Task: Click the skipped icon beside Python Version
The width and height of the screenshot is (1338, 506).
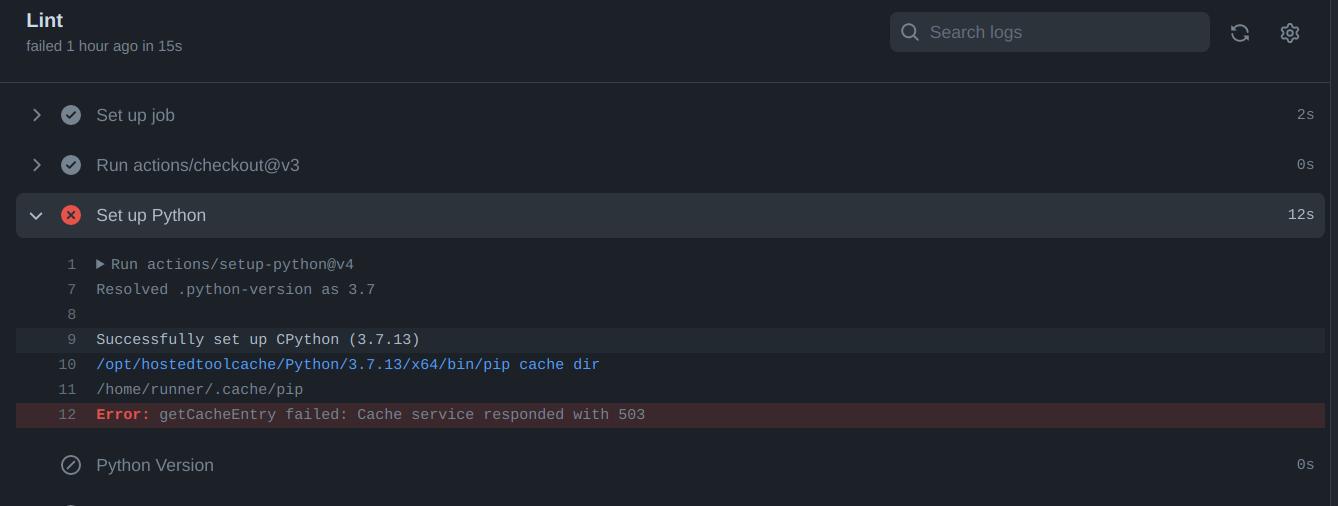Action: pyautogui.click(x=71, y=465)
